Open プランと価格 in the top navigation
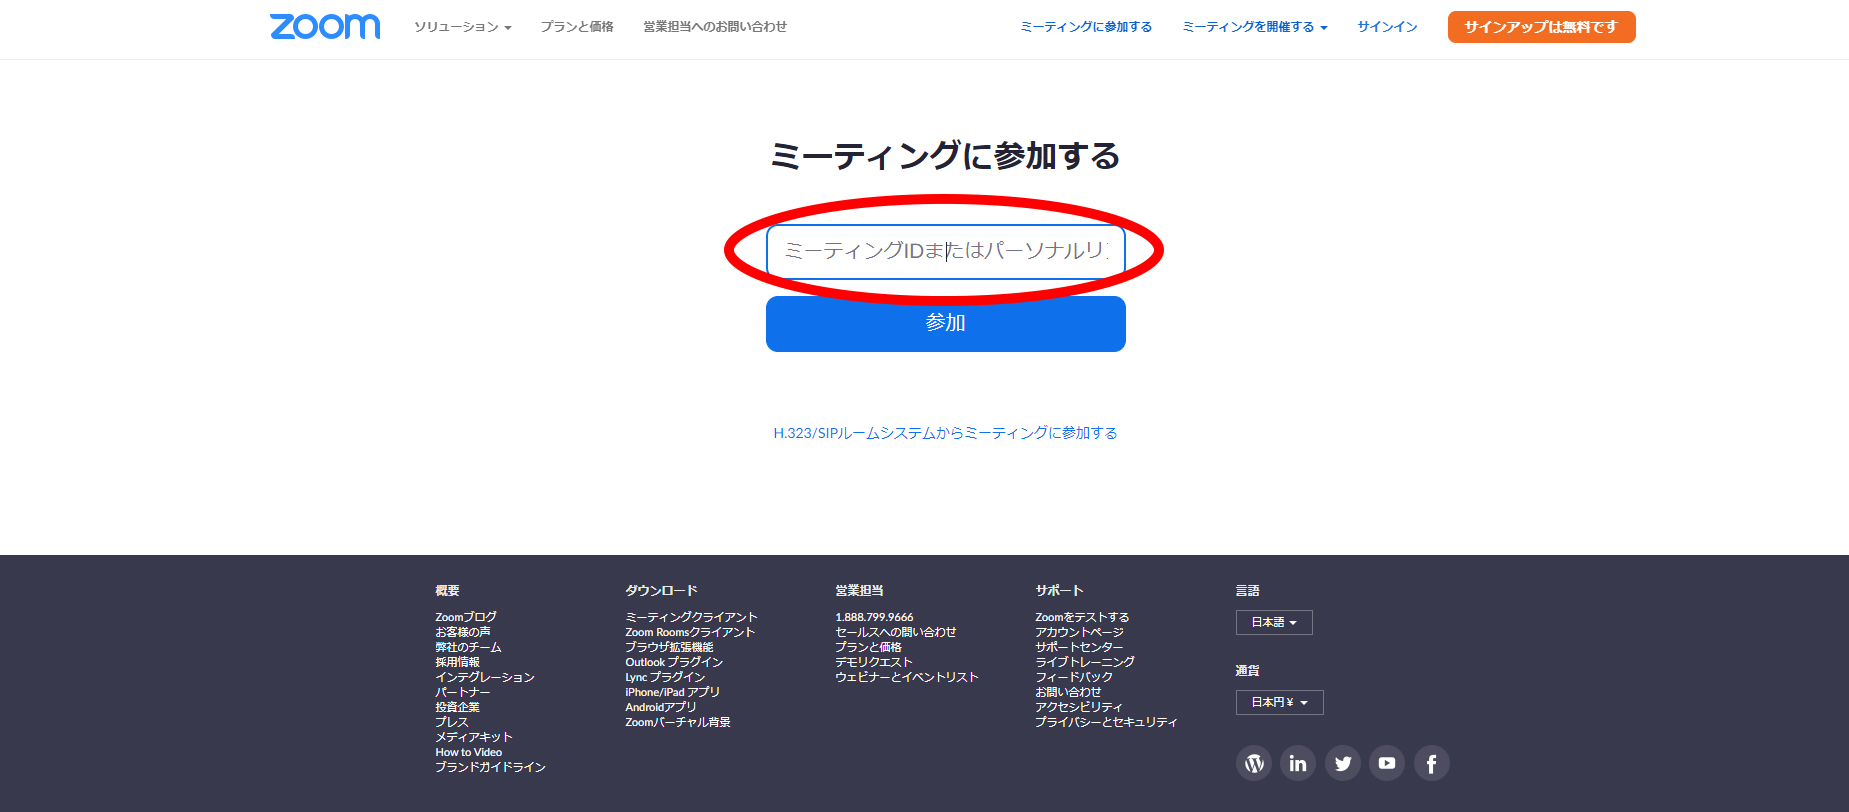This screenshot has height=812, width=1849. coord(577,27)
